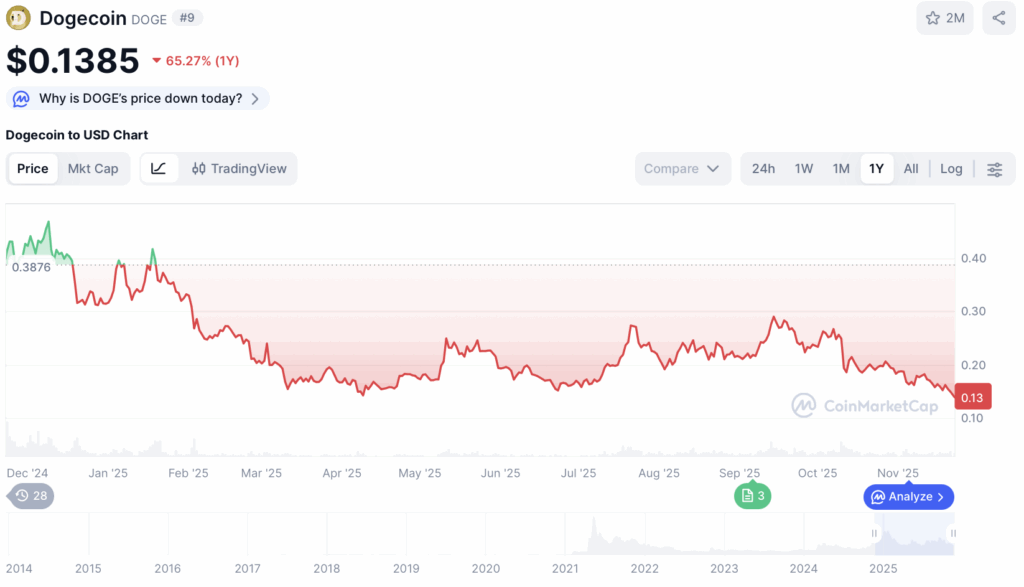This screenshot has height=587, width=1024.
Task: Open the Compare dropdown
Action: [682, 169]
